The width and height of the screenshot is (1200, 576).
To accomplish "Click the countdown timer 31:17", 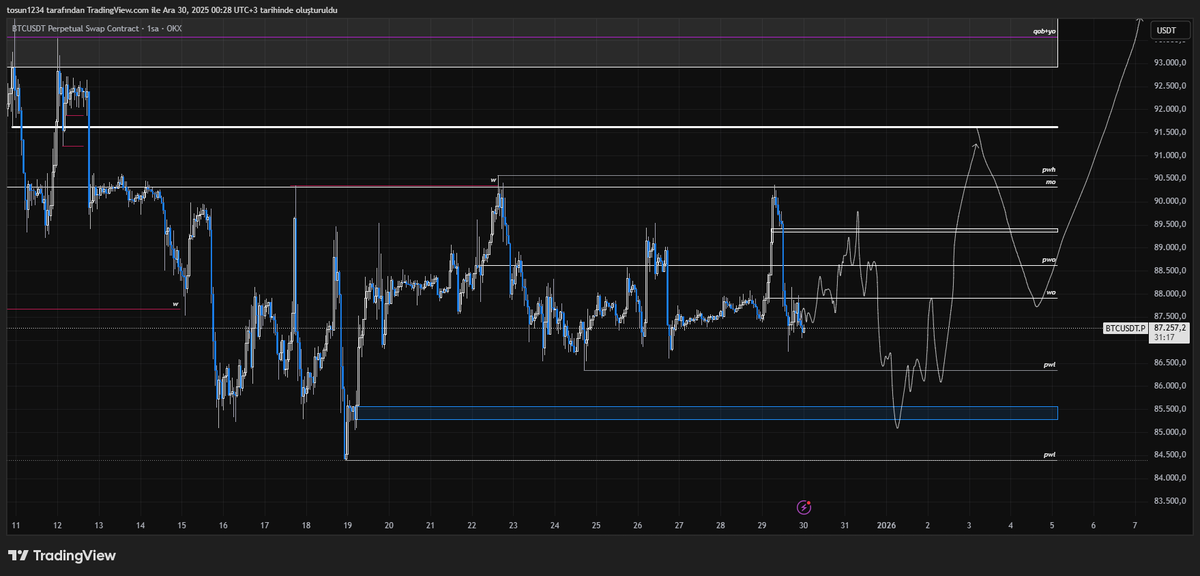I will (1162, 338).
